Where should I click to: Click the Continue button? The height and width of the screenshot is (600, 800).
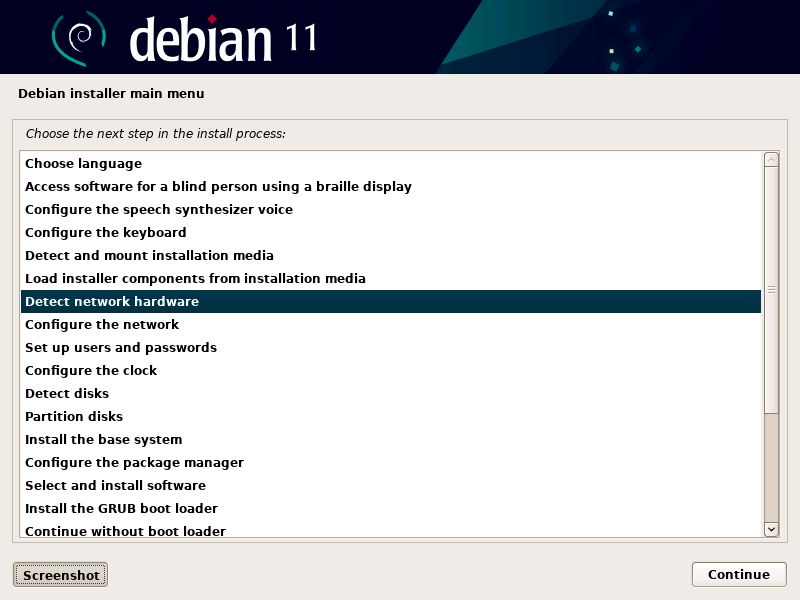[x=739, y=574]
